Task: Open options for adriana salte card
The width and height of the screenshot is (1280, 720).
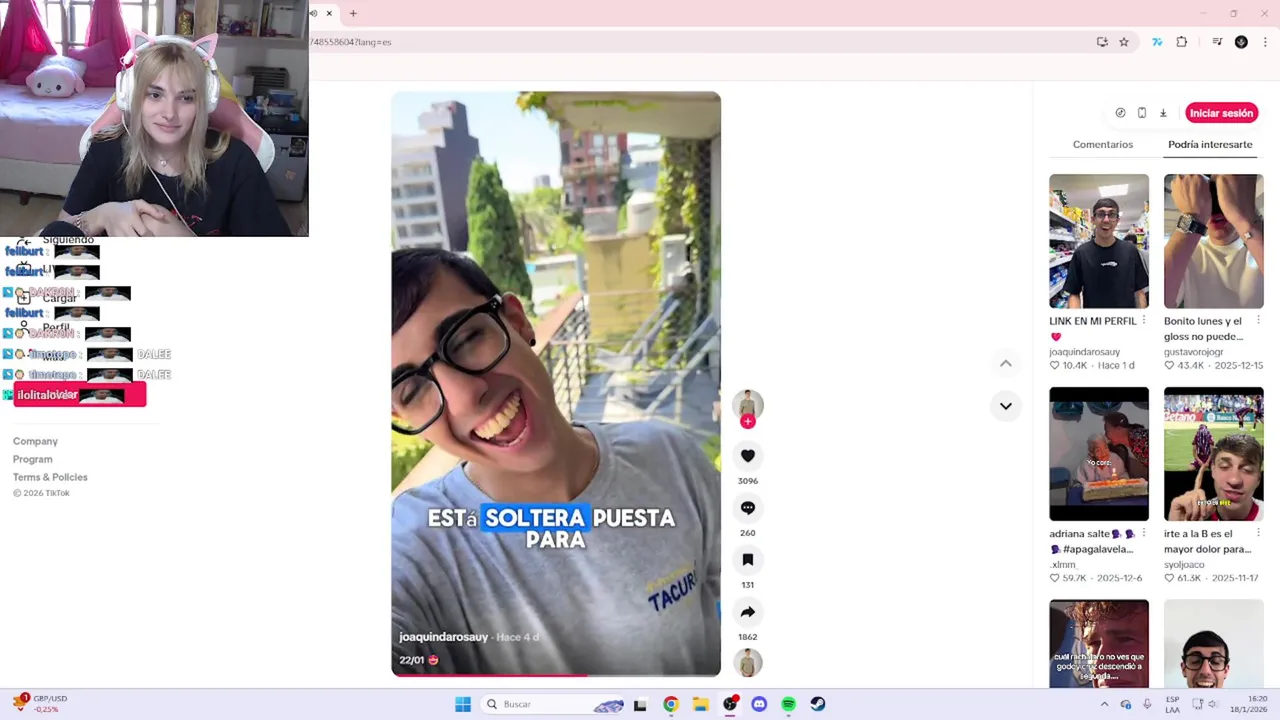Action: pos(1144,534)
